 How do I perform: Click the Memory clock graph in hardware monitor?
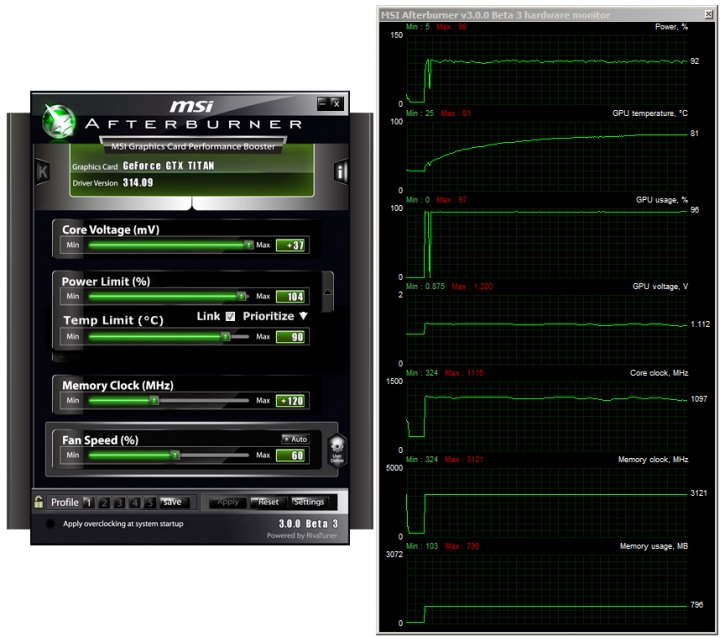tap(547, 502)
